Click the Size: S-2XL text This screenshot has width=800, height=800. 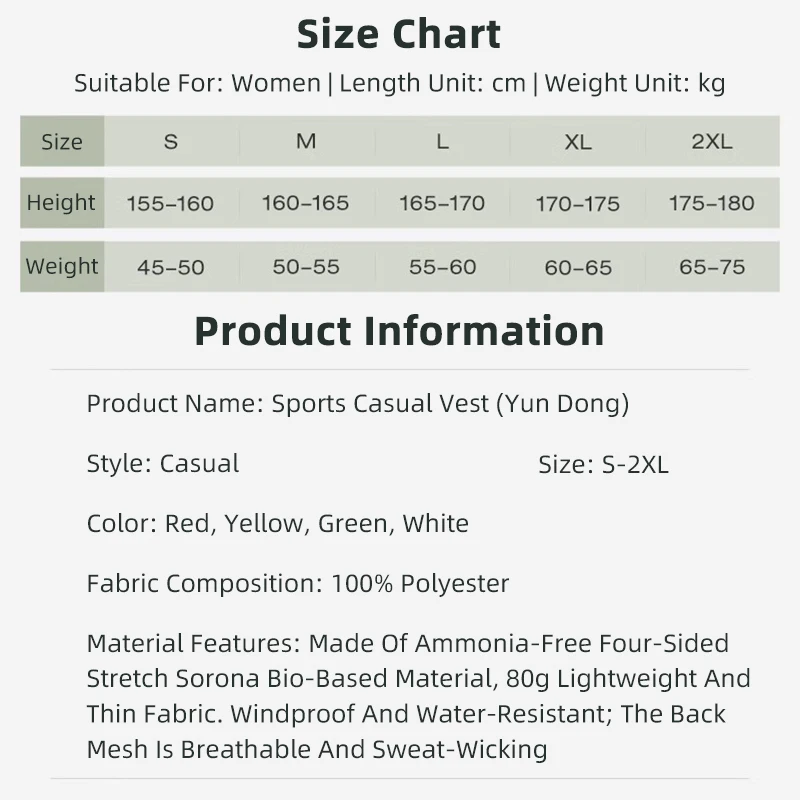(x=603, y=464)
